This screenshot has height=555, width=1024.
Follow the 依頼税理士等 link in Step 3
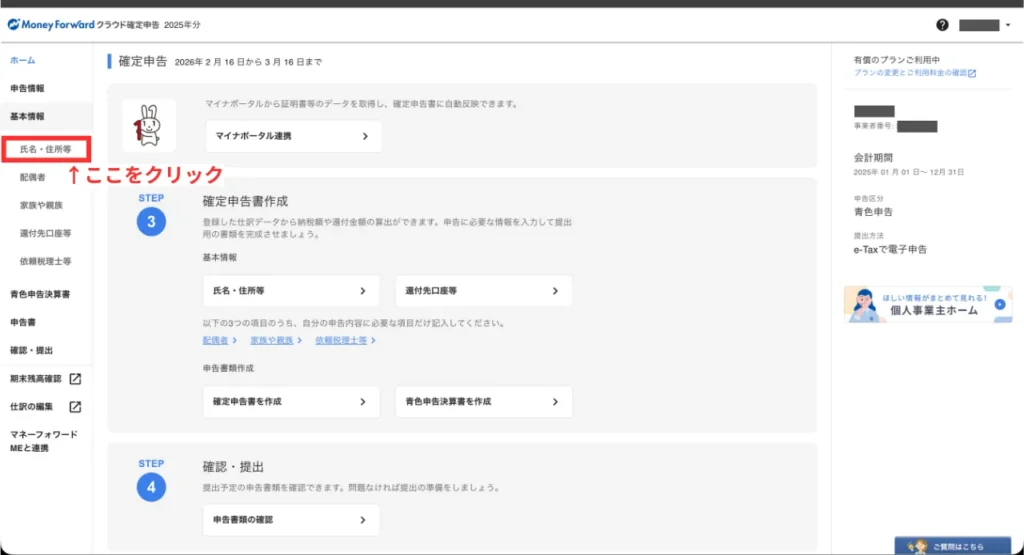[341, 340]
